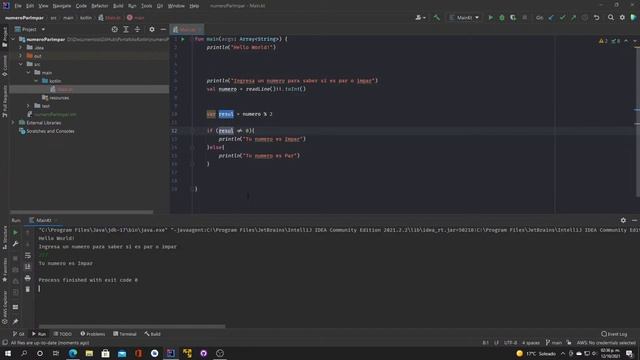Open Search Everywhere magnifier in the top toolbar

(611, 18)
